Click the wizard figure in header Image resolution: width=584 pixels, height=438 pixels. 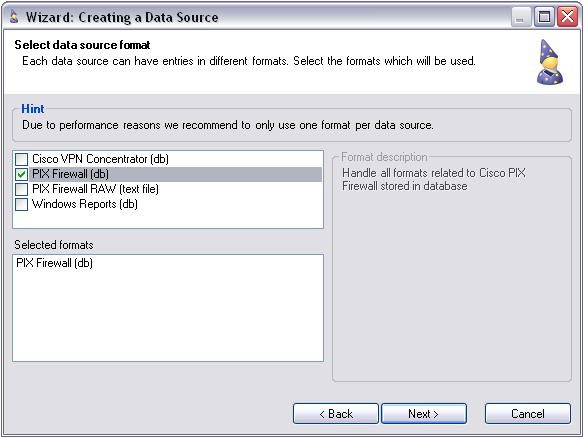pyautogui.click(x=550, y=62)
